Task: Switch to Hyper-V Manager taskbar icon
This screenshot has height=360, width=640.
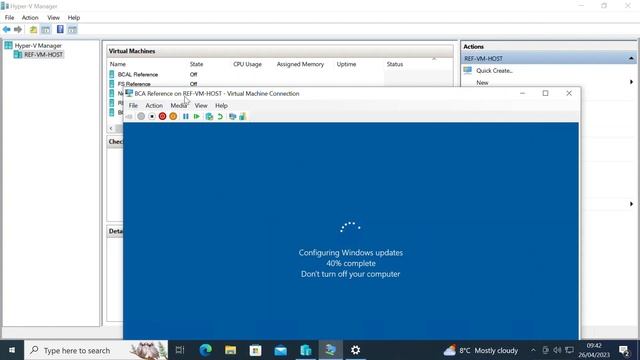Action: coord(306,350)
